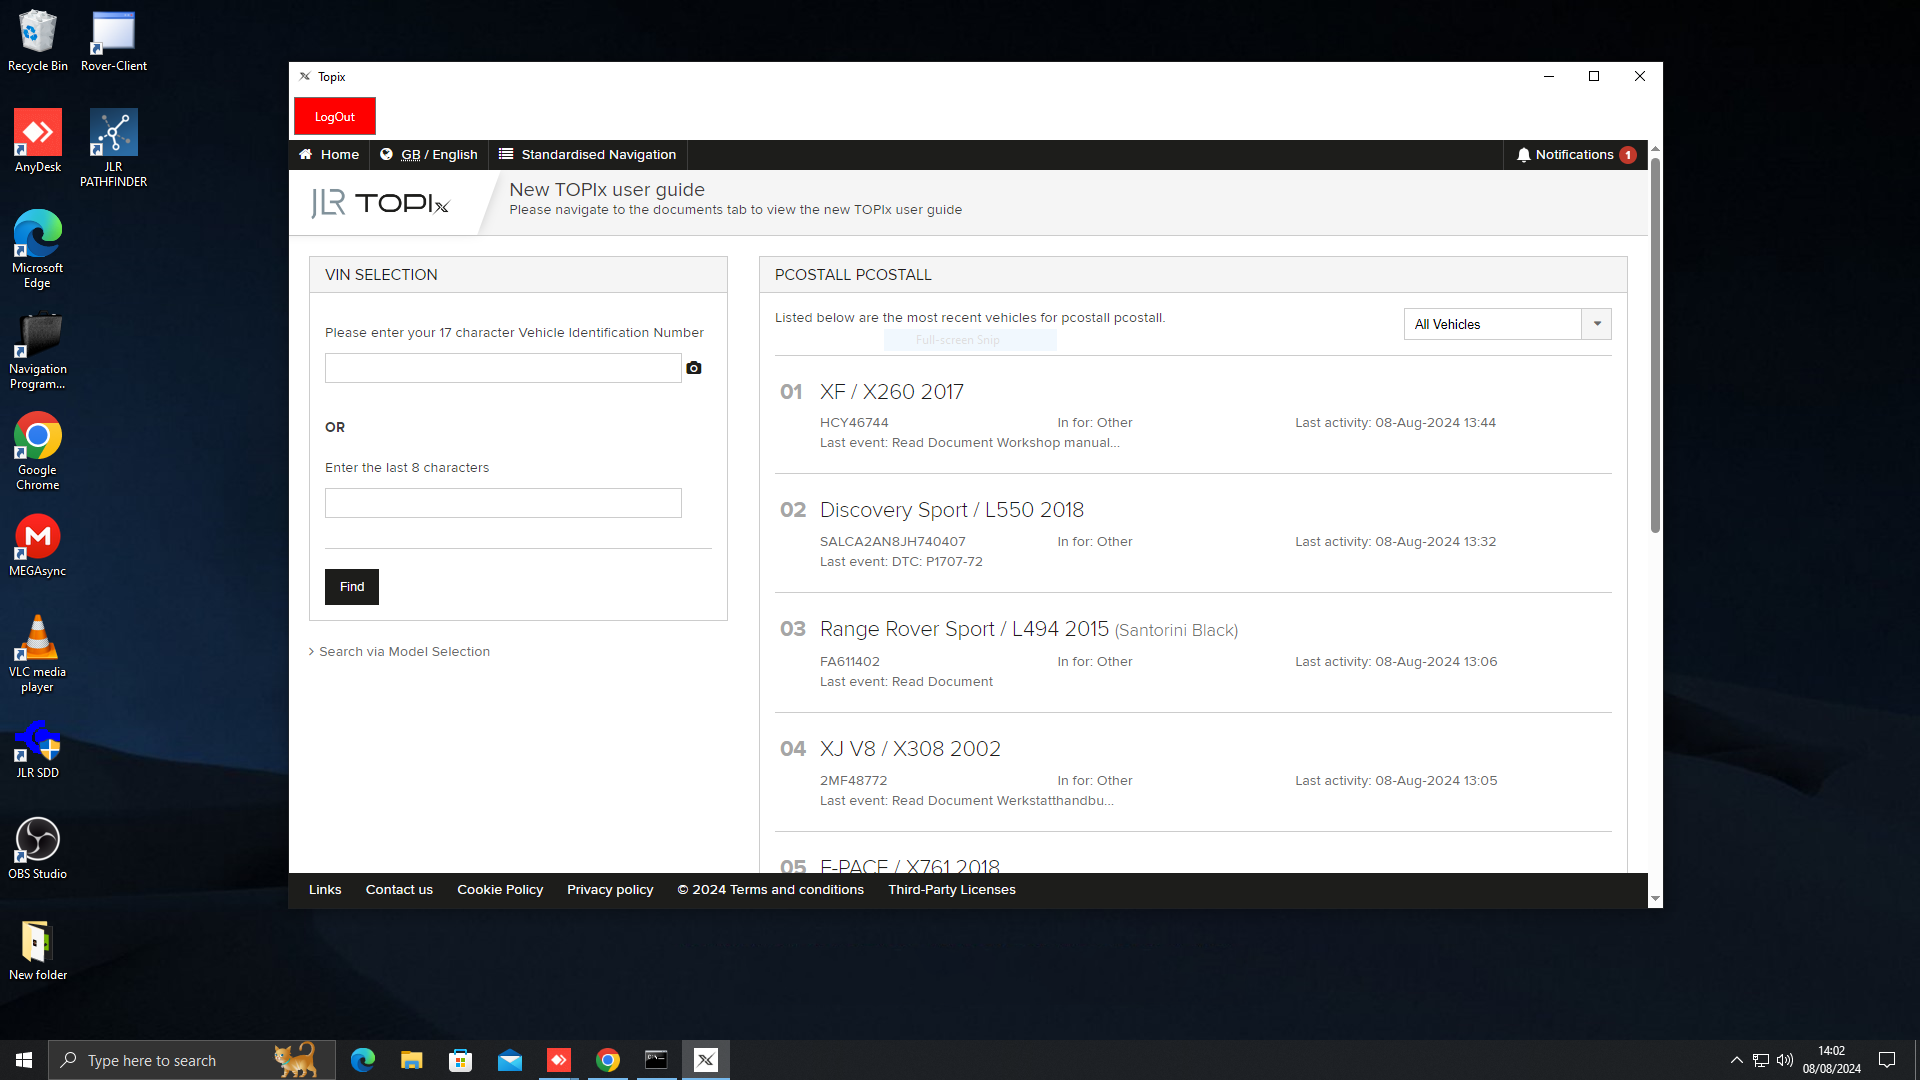Click on Discovery Sport L550 2018 entry

pos(951,509)
